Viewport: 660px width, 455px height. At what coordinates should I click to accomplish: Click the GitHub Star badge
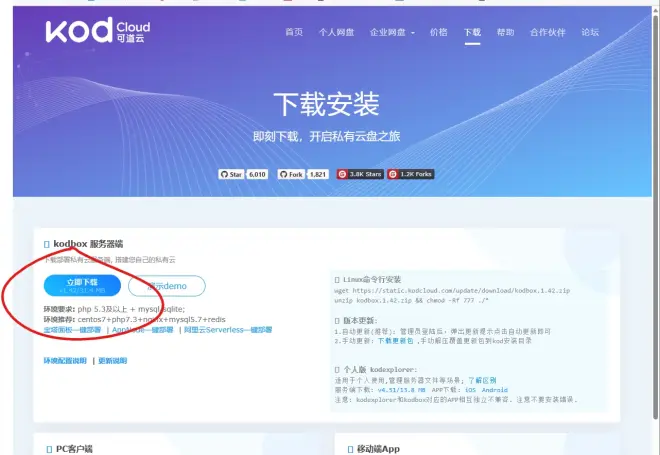[x=232, y=174]
